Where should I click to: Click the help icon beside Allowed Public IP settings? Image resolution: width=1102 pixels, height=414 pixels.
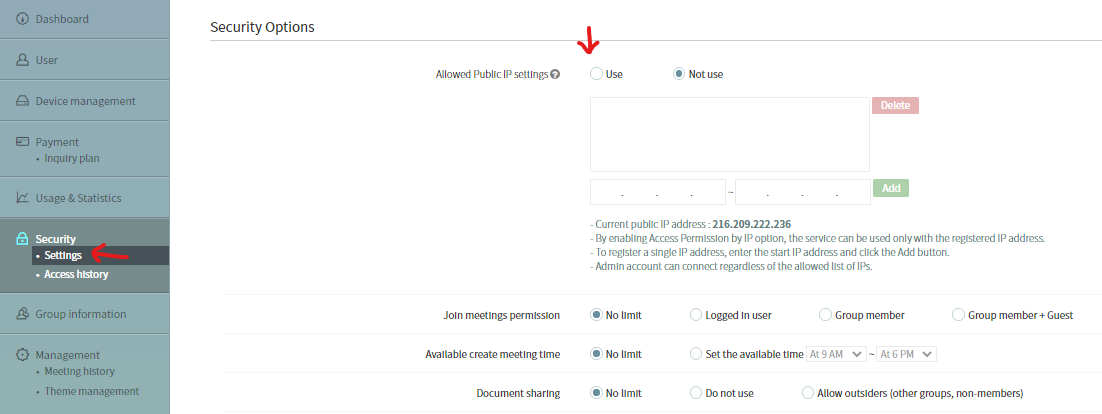click(x=555, y=74)
